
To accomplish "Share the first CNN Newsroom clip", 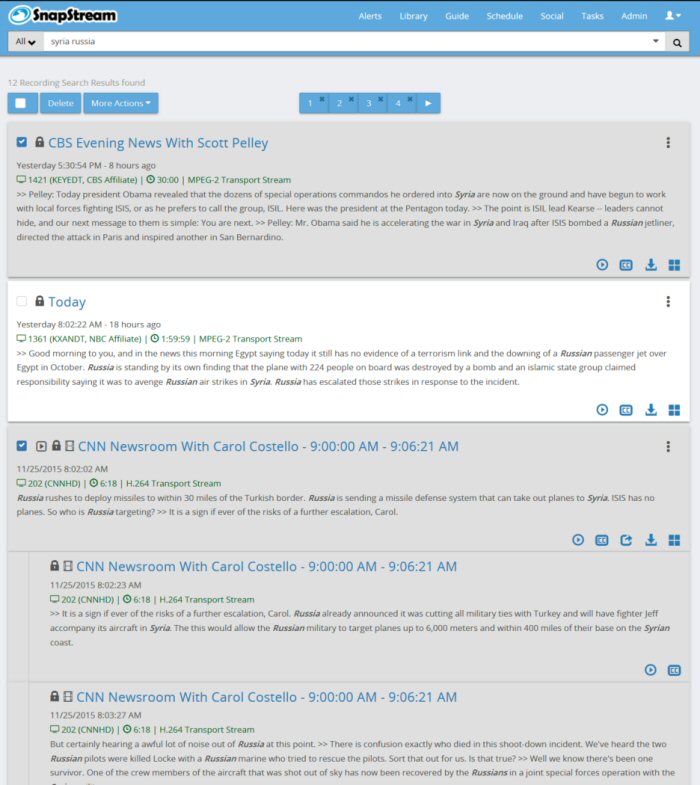I will 626,540.
